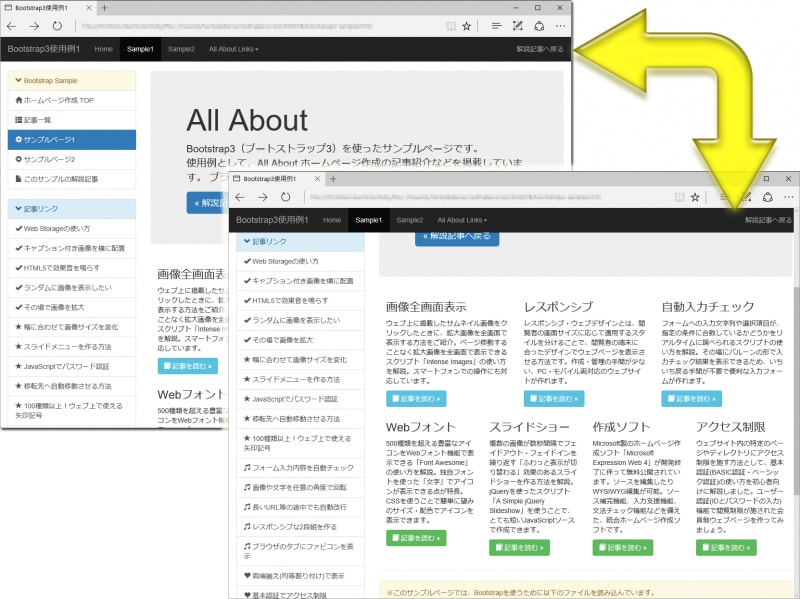Screen dimensions: 800x599
Task: Click 記事を読む button under 自動入力チェック
Action: 691,399
